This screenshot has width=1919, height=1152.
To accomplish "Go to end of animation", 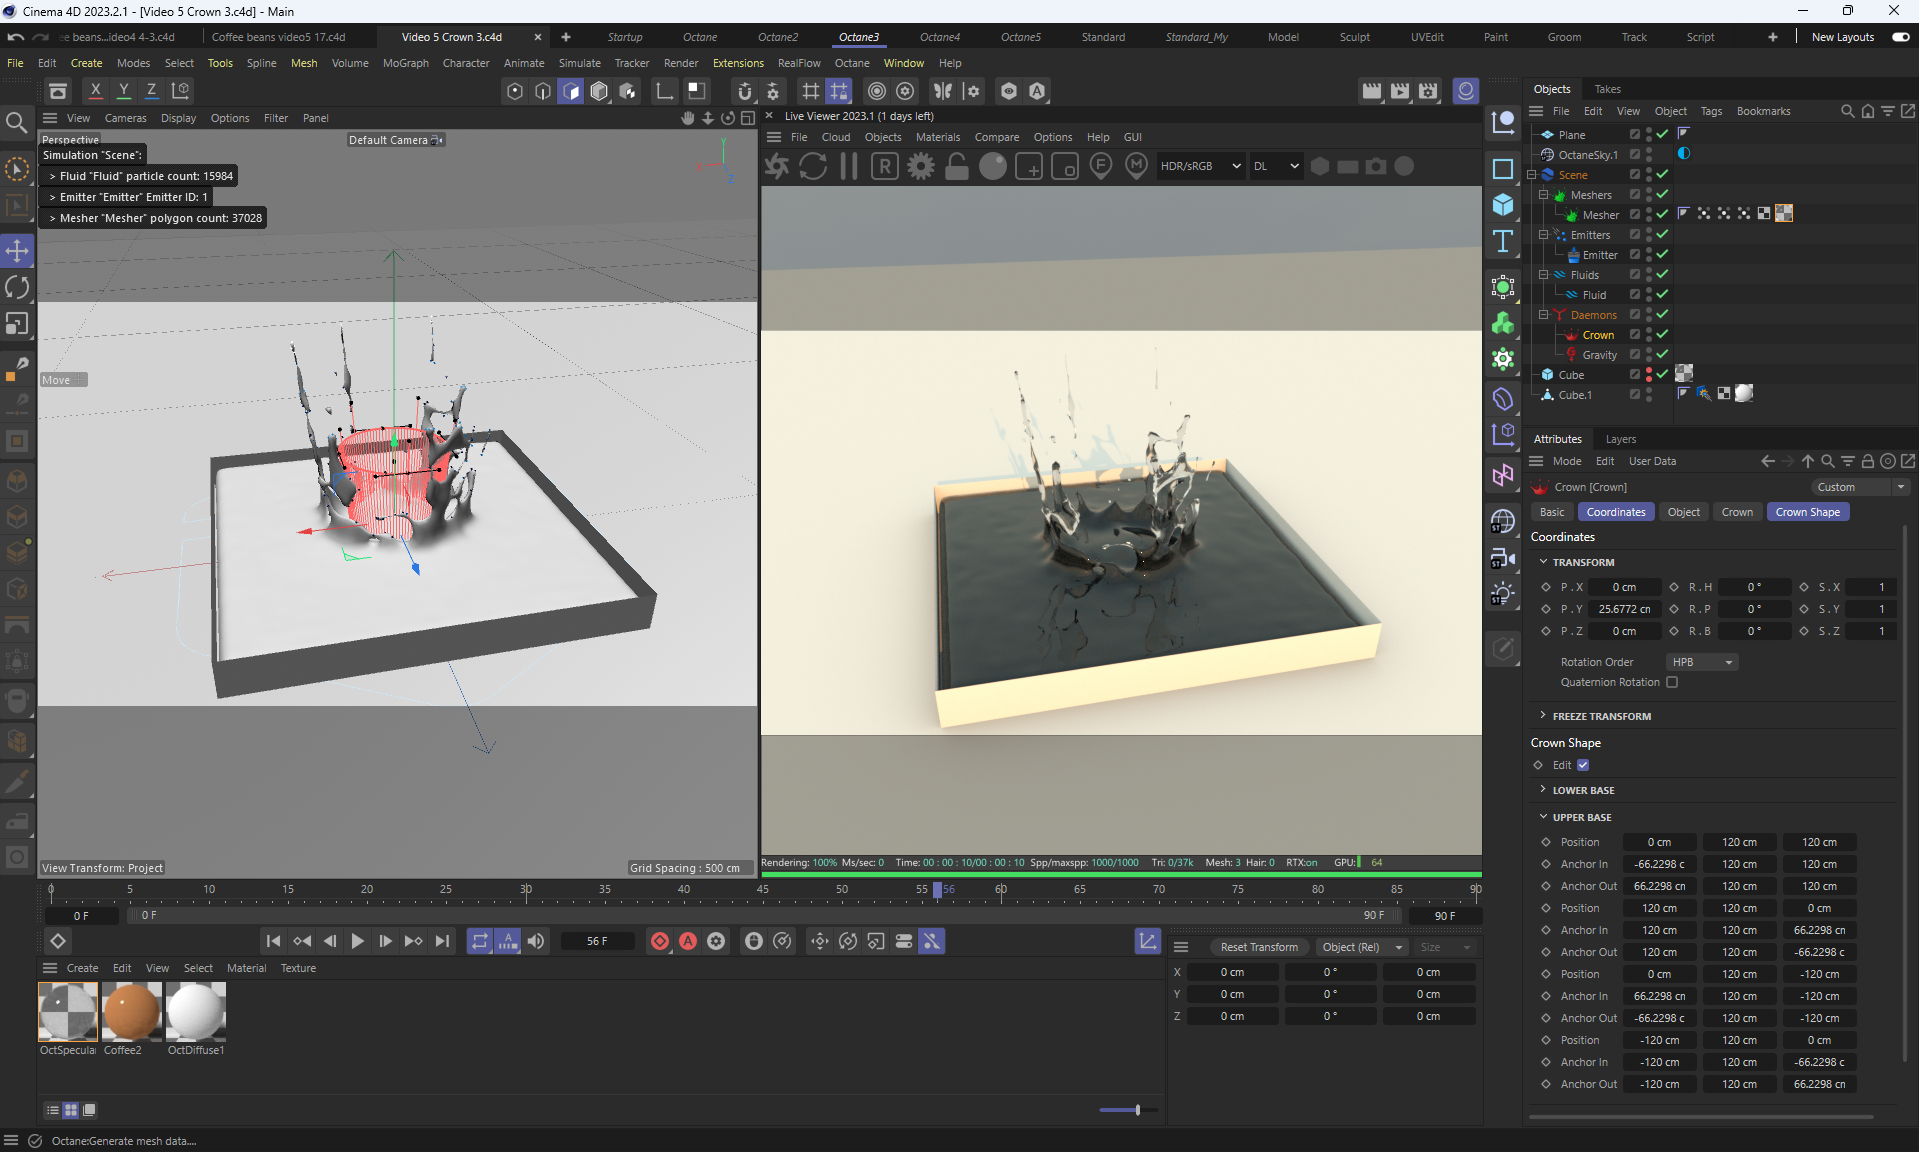I will [x=442, y=941].
